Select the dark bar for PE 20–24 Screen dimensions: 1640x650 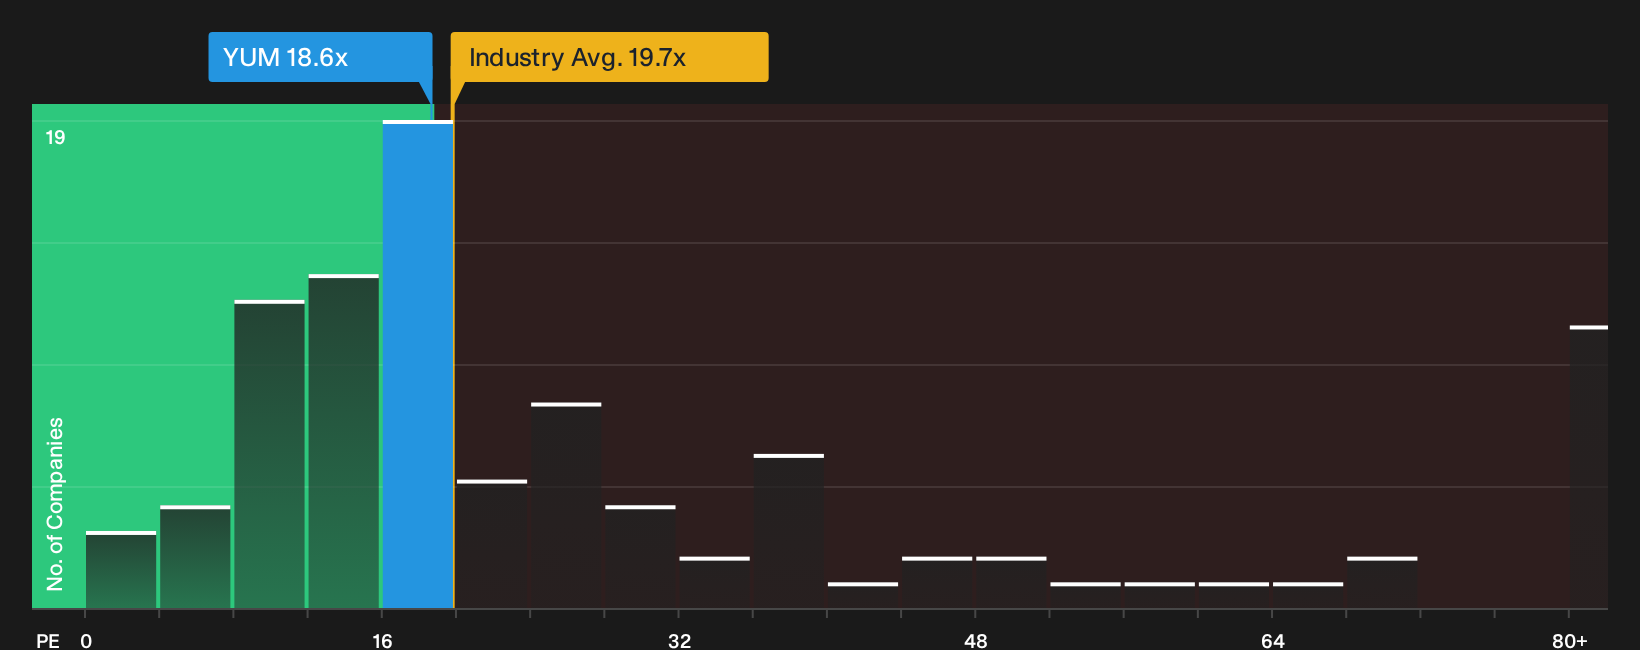[x=492, y=544]
